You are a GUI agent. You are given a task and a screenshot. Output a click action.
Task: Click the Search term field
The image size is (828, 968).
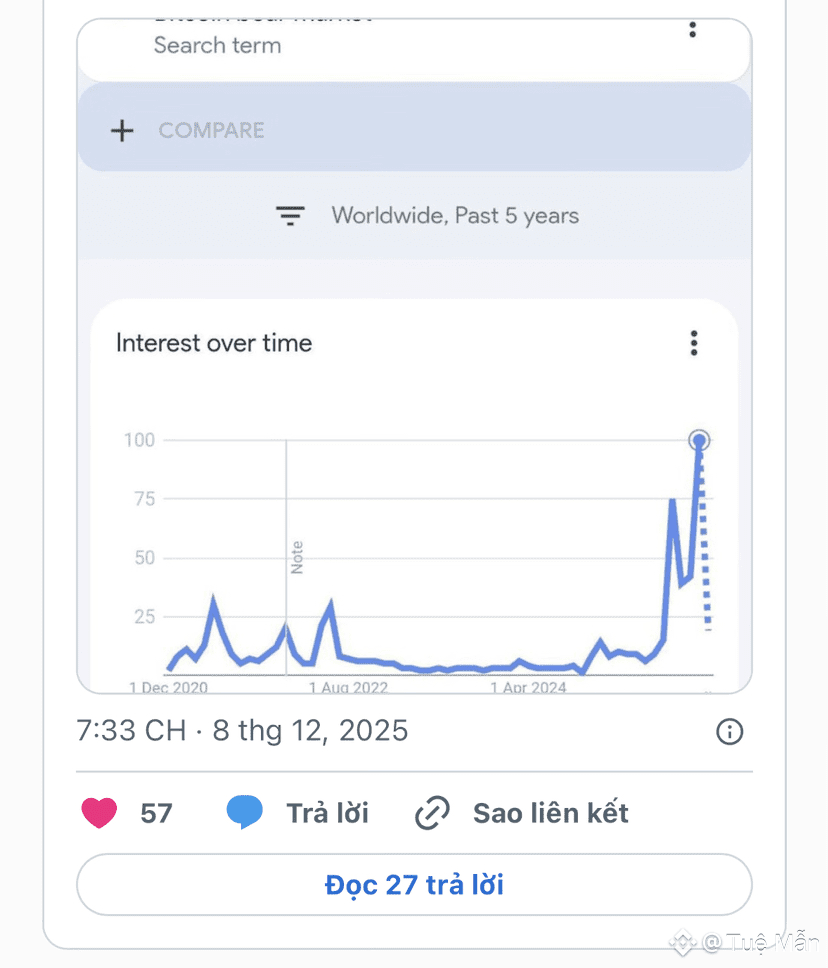217,45
